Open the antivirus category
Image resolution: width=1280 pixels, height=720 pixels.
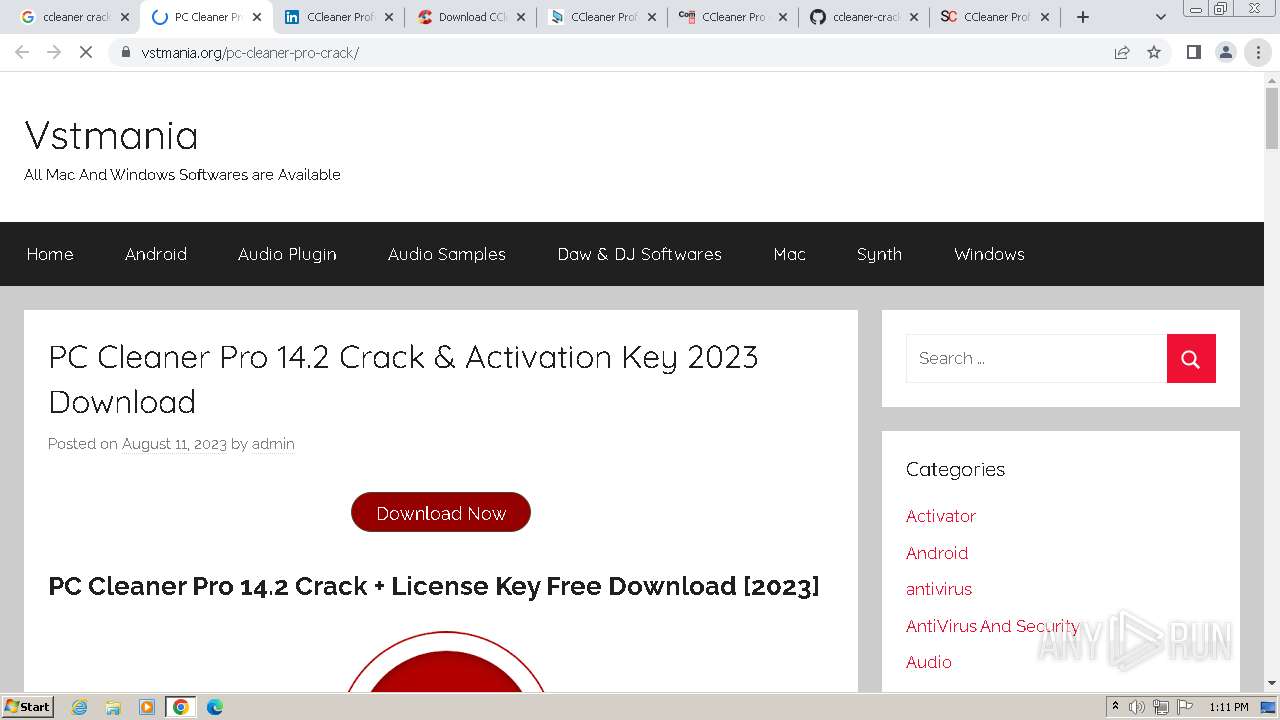[939, 589]
